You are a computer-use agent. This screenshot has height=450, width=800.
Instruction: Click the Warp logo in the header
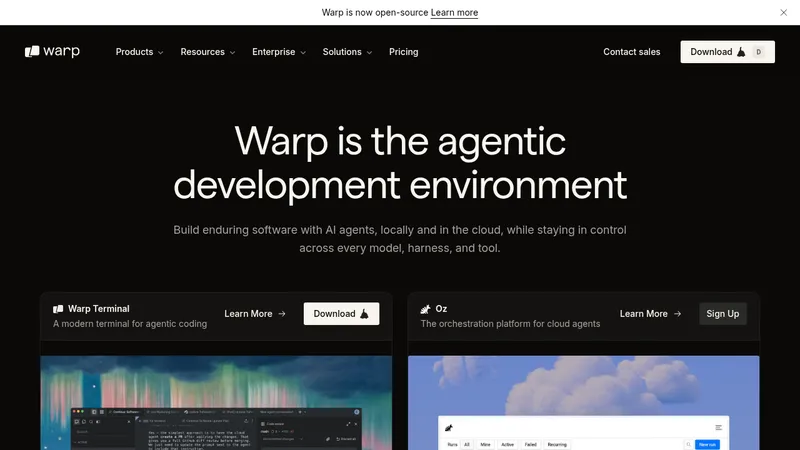pyautogui.click(x=52, y=52)
